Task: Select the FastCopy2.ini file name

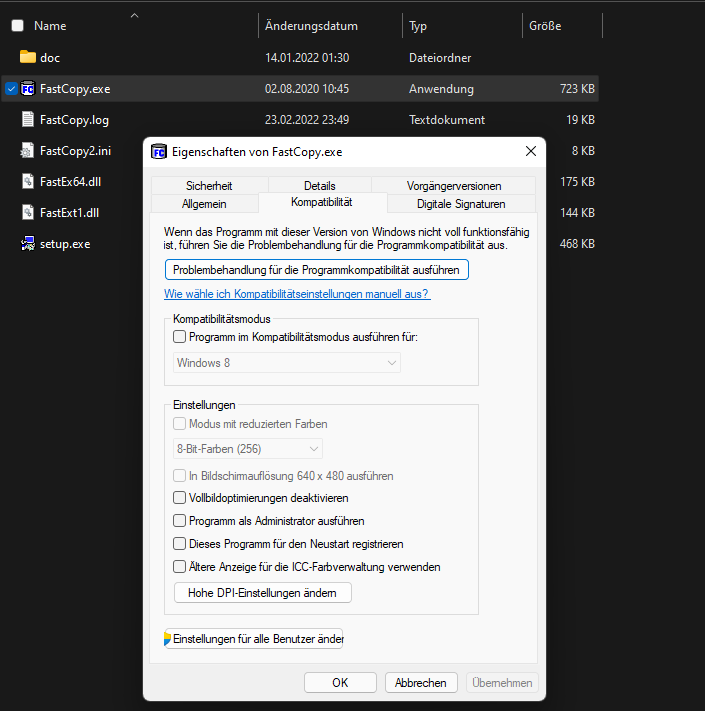Action: [75, 151]
